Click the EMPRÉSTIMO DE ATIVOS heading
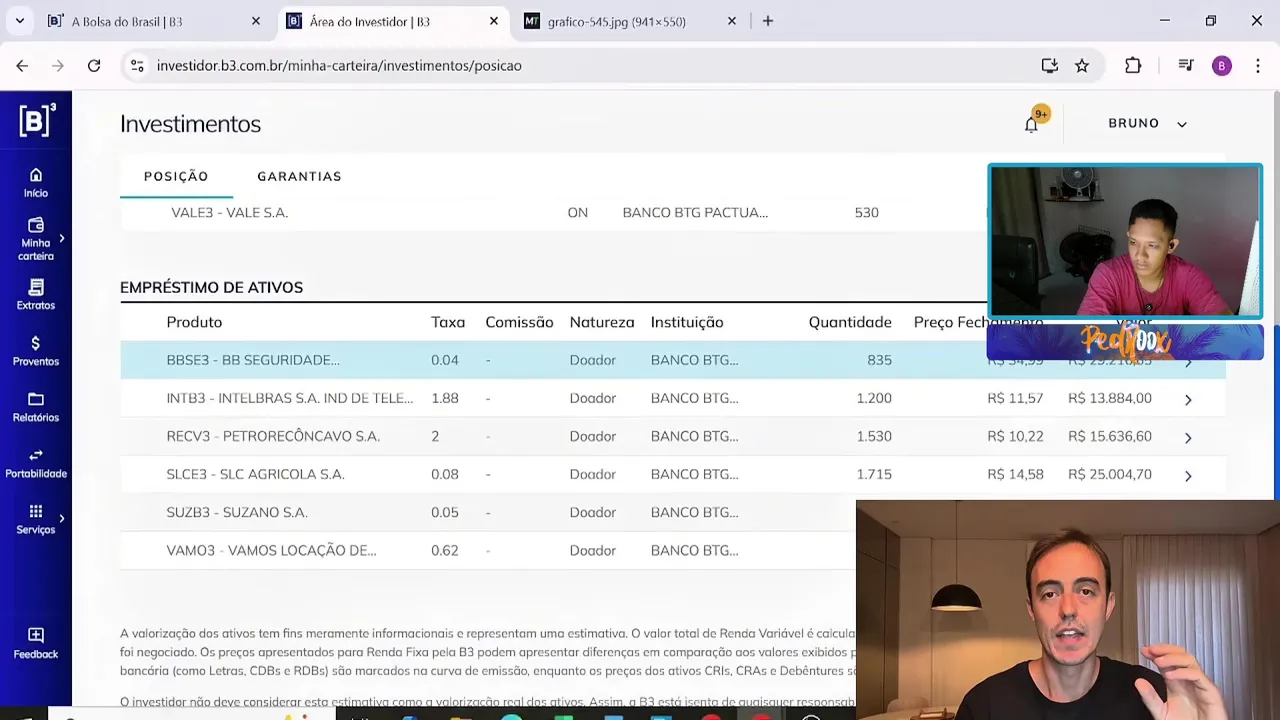The width and height of the screenshot is (1280, 720). click(x=211, y=287)
